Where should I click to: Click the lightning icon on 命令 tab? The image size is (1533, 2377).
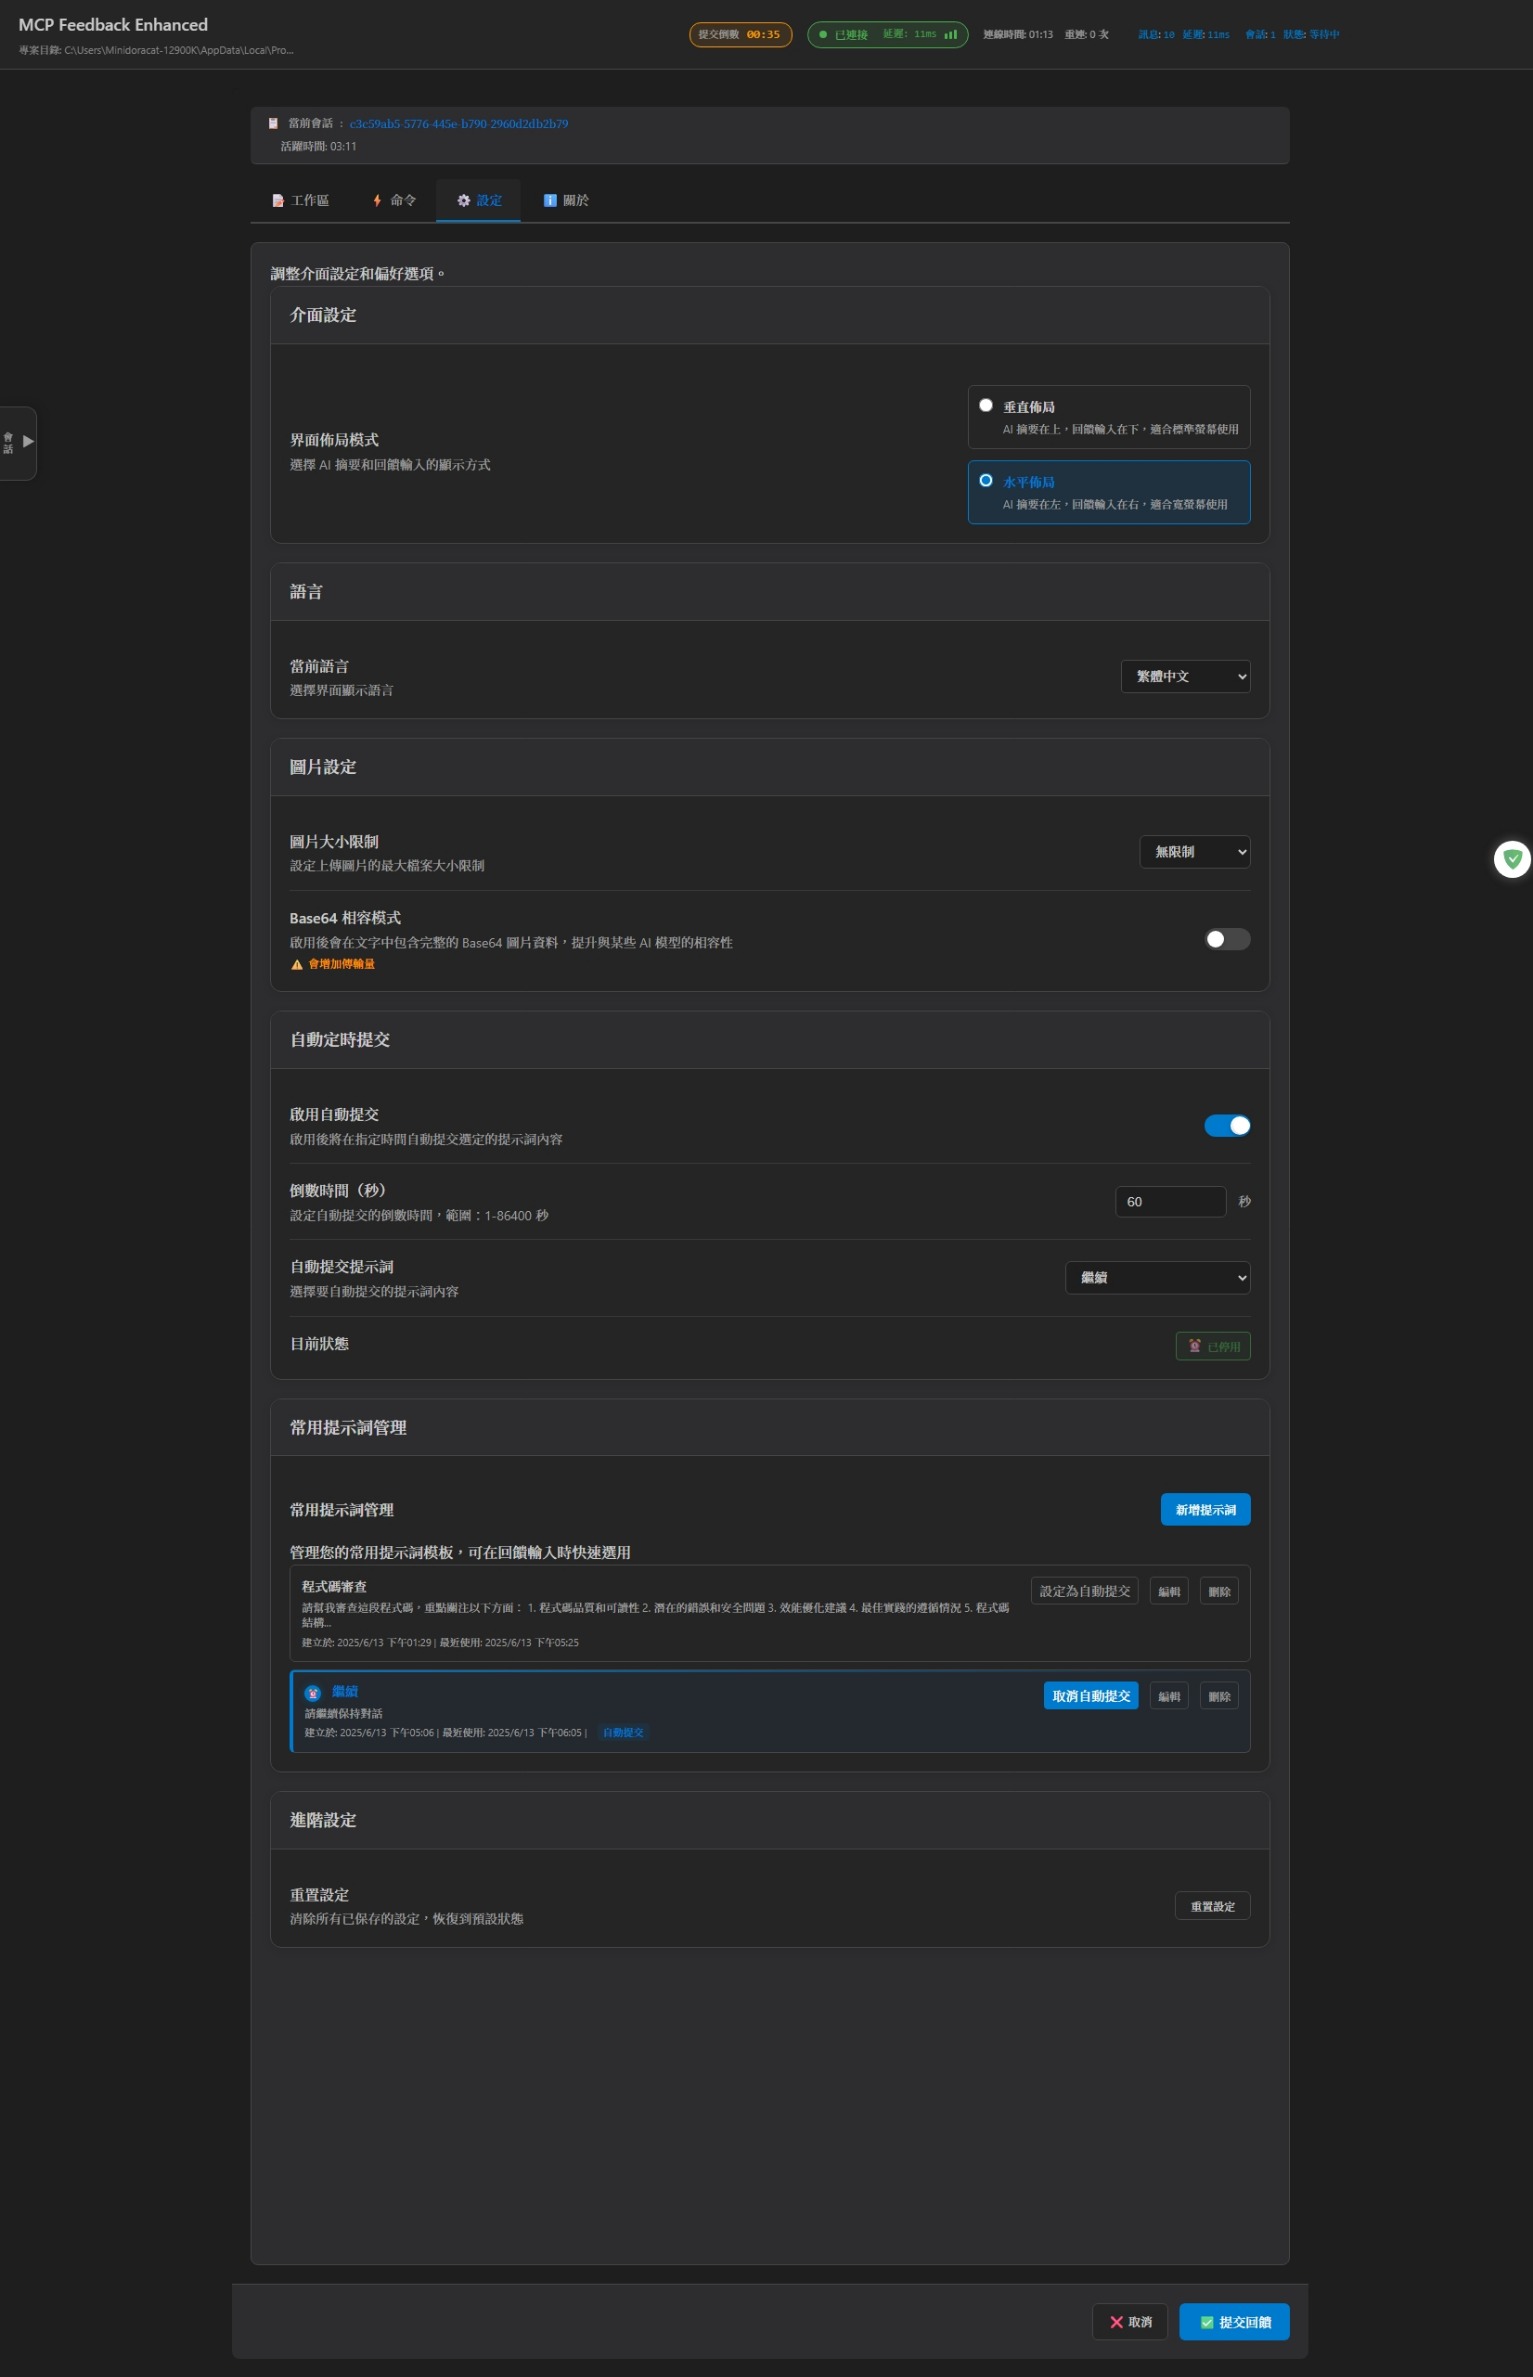377,200
